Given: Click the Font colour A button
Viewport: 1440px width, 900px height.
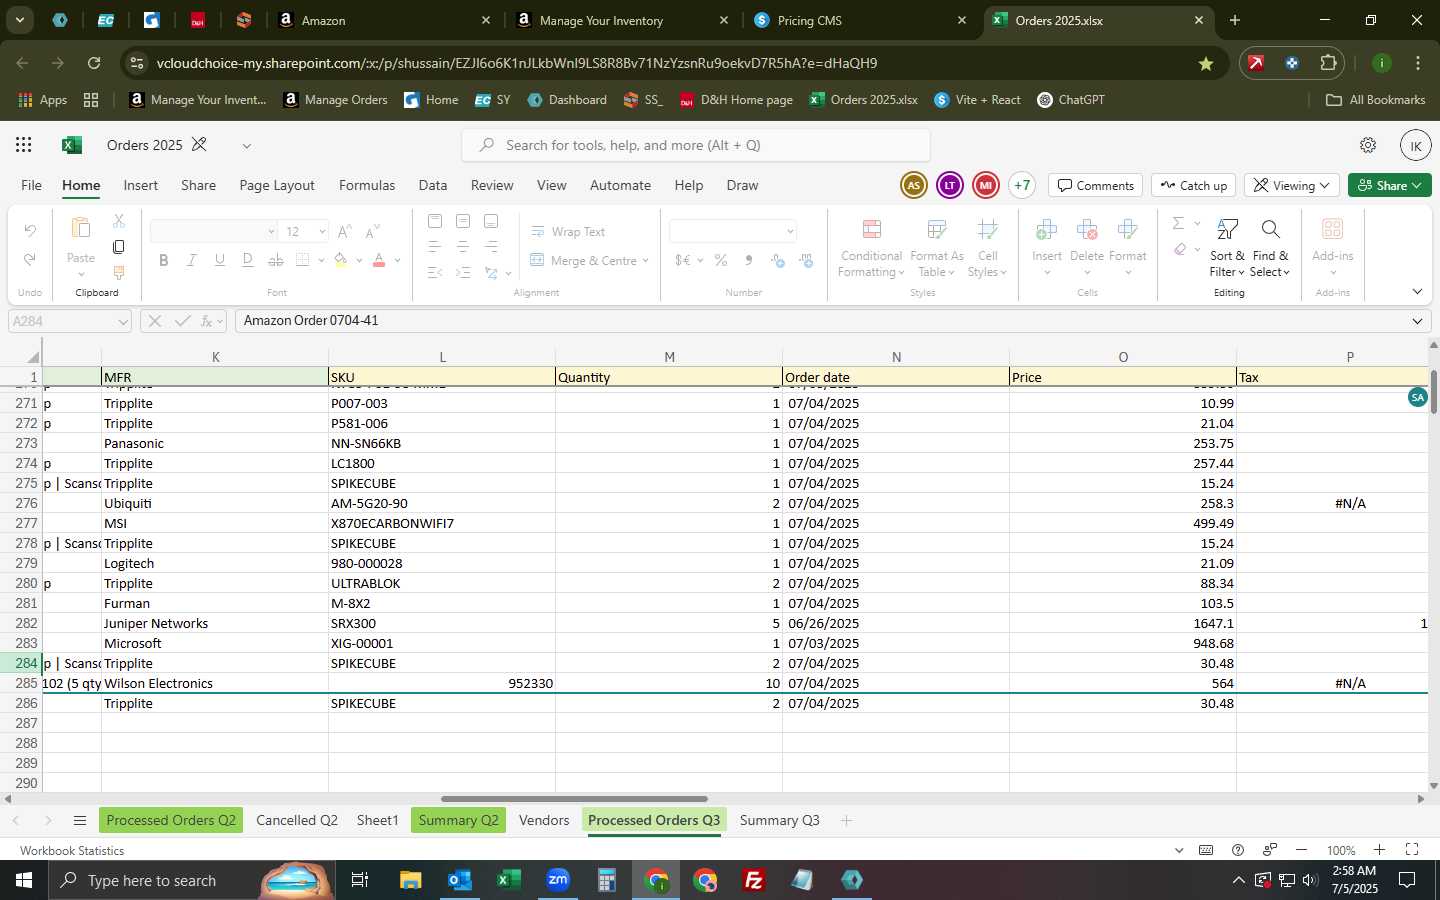Looking at the screenshot, I should [379, 260].
